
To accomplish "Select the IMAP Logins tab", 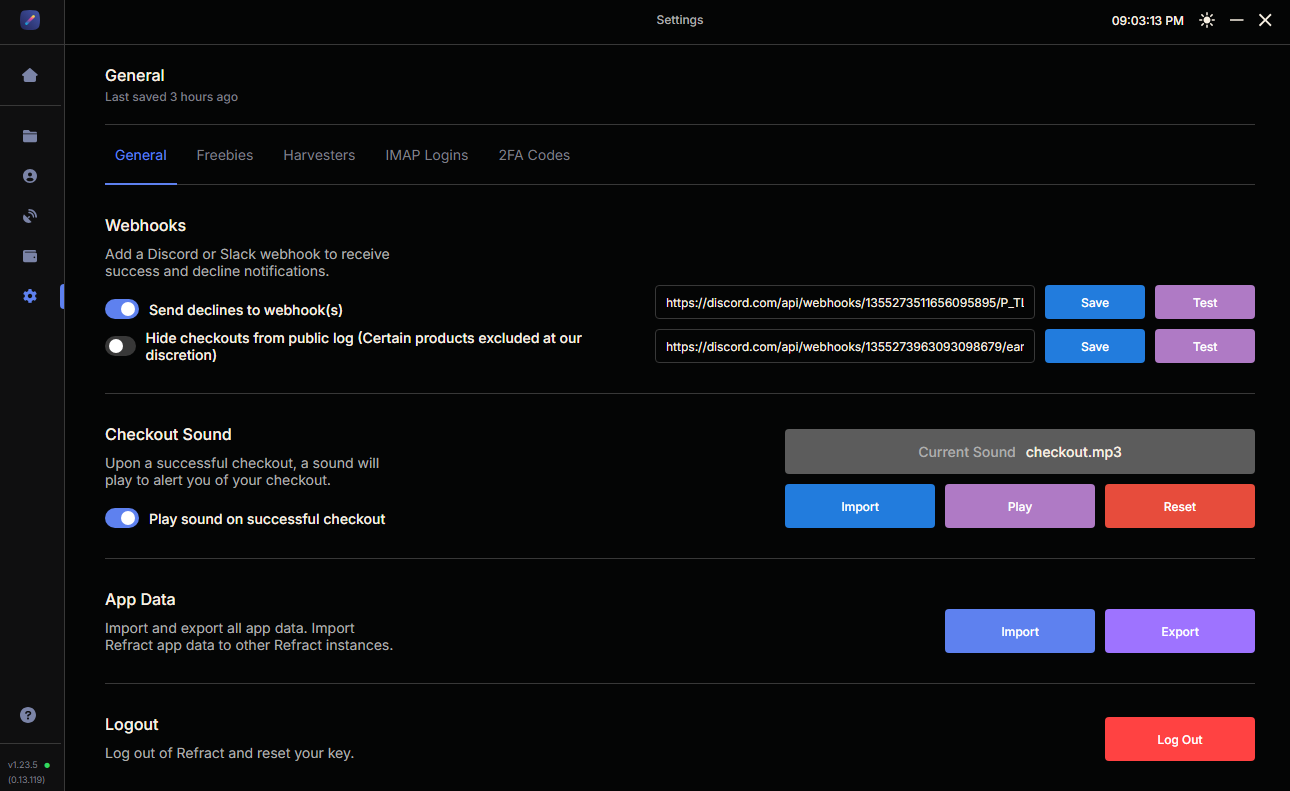I will coord(427,155).
